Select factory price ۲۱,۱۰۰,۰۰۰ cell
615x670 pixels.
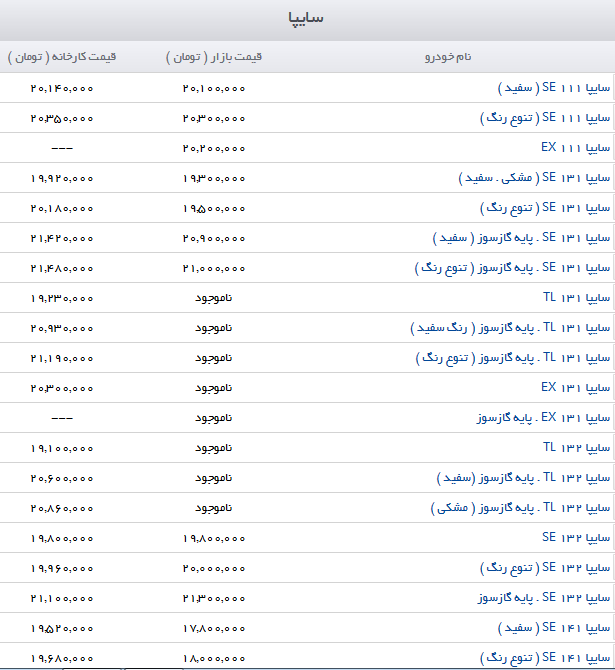tap(62, 598)
